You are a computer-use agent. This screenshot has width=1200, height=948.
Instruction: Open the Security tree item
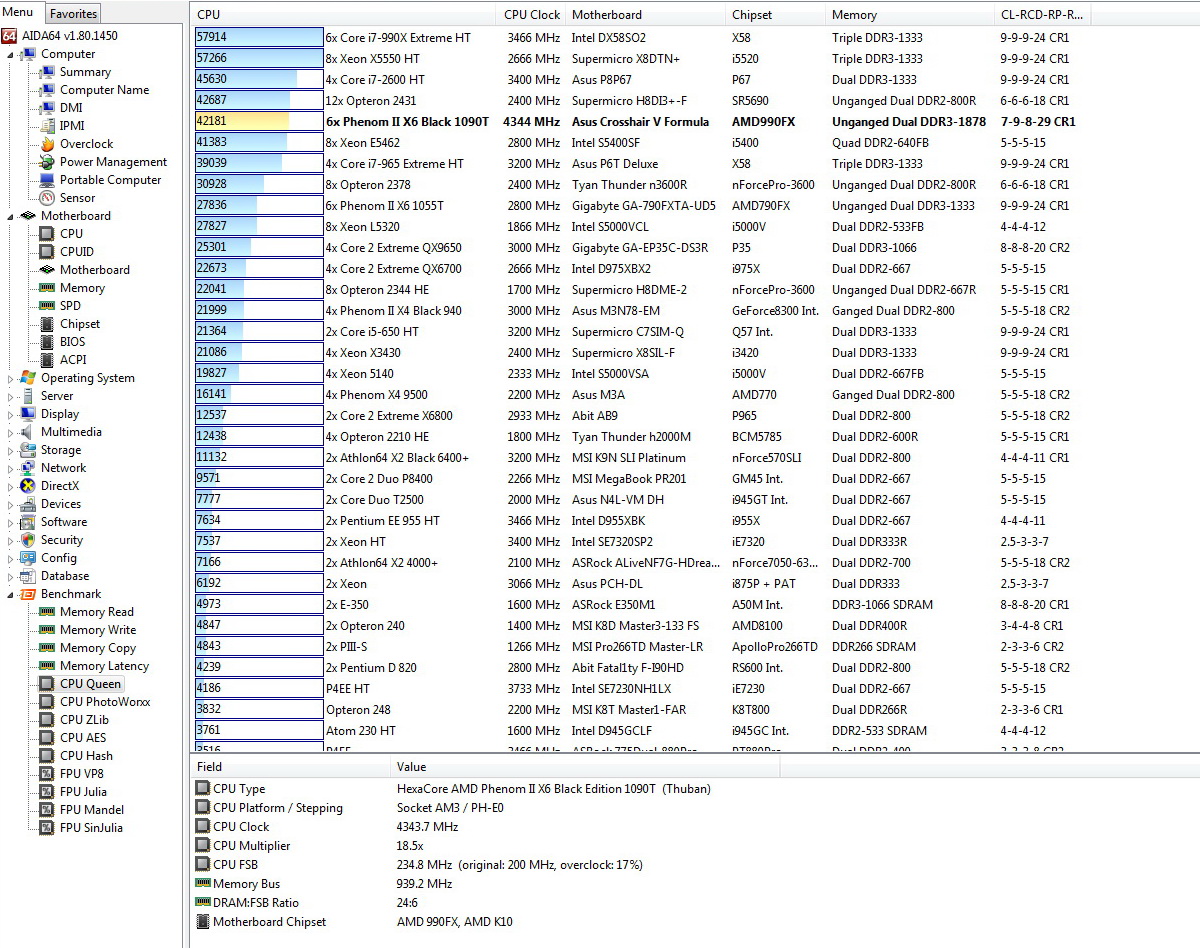61,540
